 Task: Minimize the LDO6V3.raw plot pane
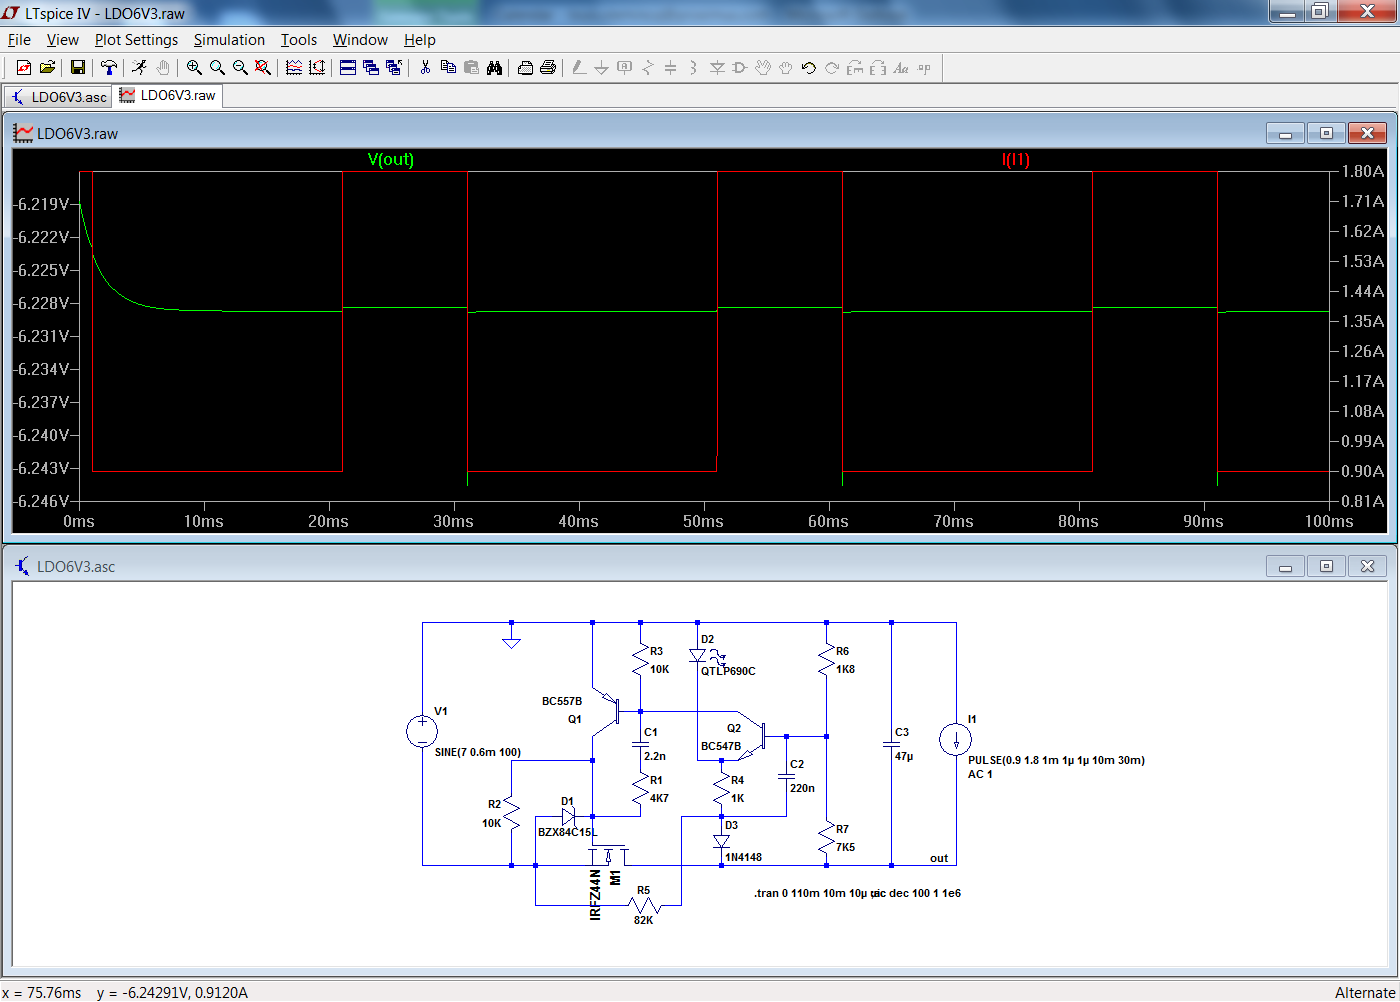[1285, 133]
